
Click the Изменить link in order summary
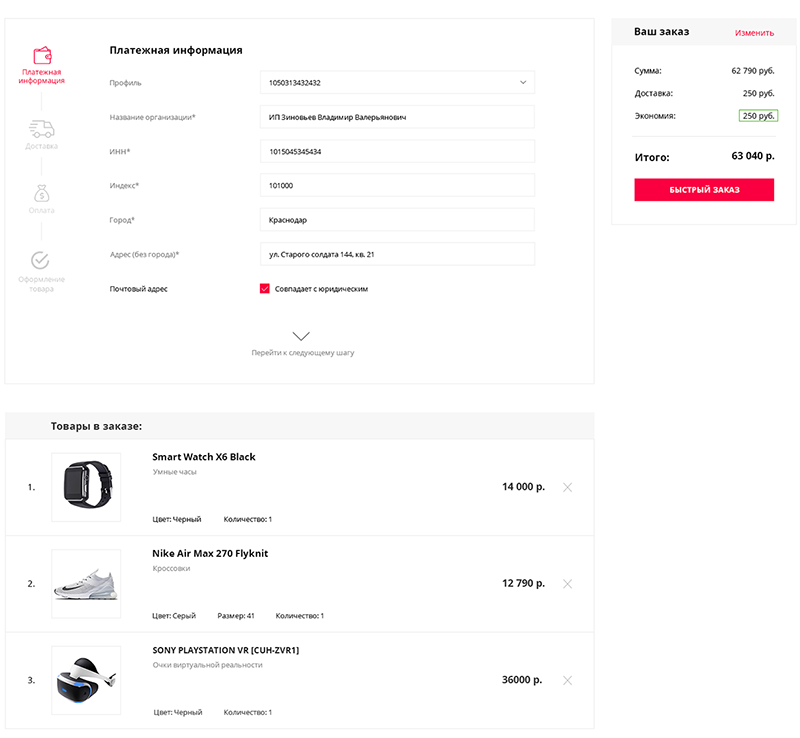coord(754,33)
